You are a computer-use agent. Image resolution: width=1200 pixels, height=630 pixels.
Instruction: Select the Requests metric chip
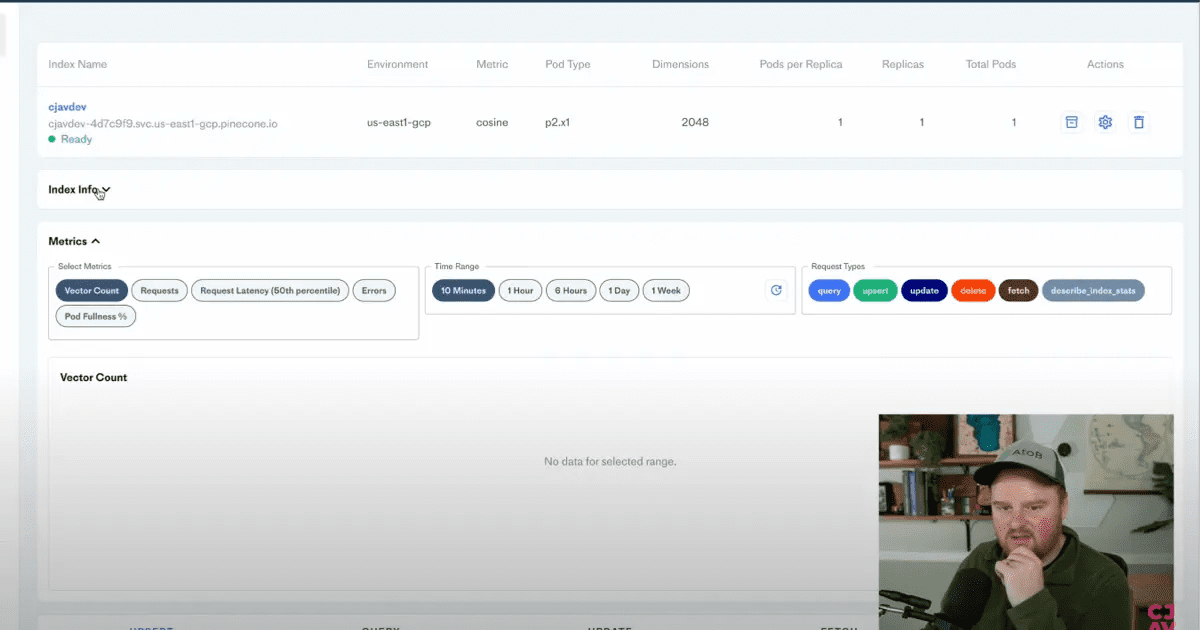(x=160, y=291)
